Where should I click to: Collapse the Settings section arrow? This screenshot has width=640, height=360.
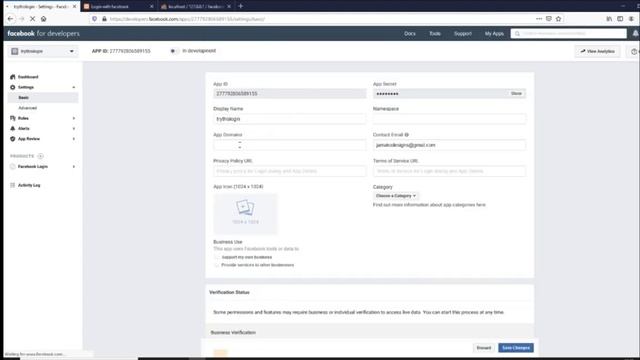(x=74, y=87)
